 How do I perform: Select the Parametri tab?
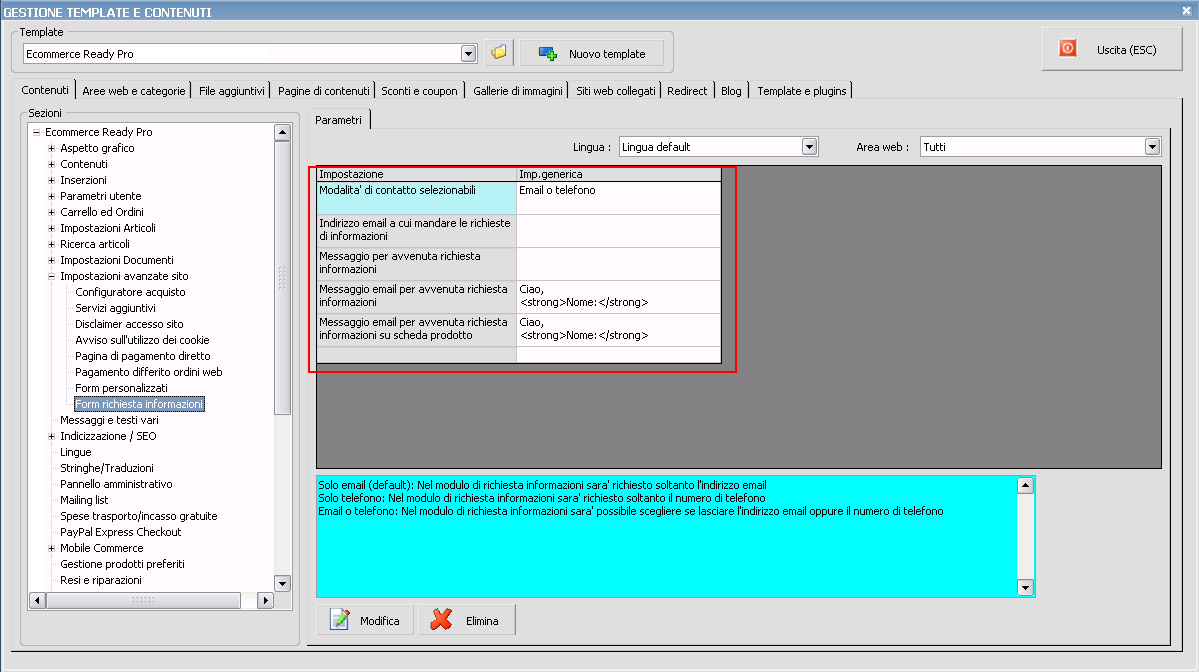pos(338,120)
